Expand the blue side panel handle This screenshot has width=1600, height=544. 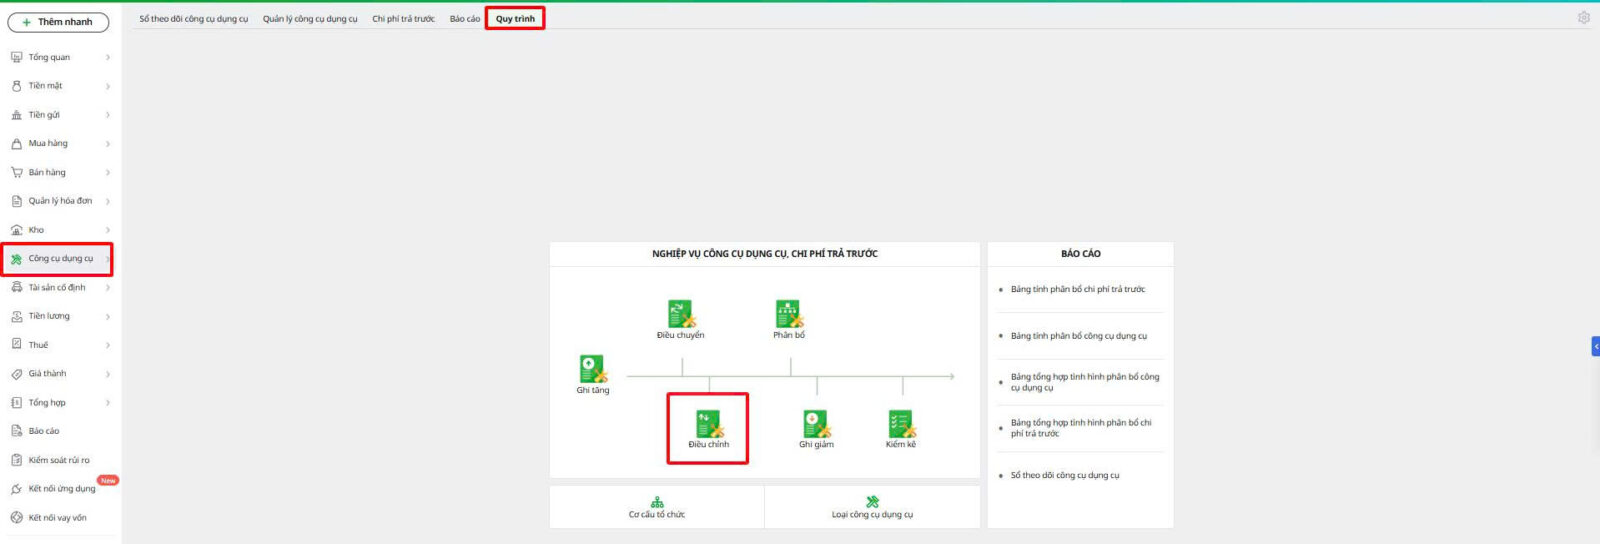click(1595, 346)
